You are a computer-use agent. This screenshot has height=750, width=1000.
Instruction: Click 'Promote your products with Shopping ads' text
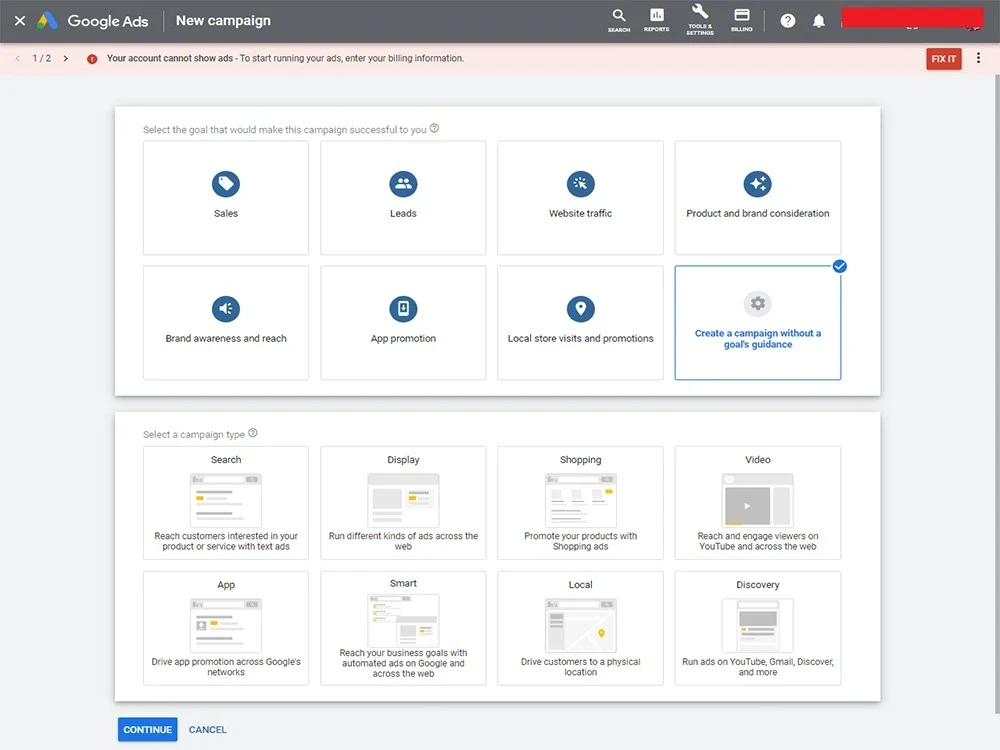click(x=580, y=541)
